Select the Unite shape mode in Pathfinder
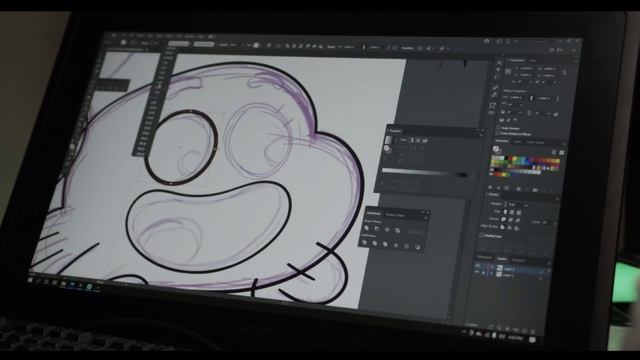The width and height of the screenshot is (640, 360). 366,228
